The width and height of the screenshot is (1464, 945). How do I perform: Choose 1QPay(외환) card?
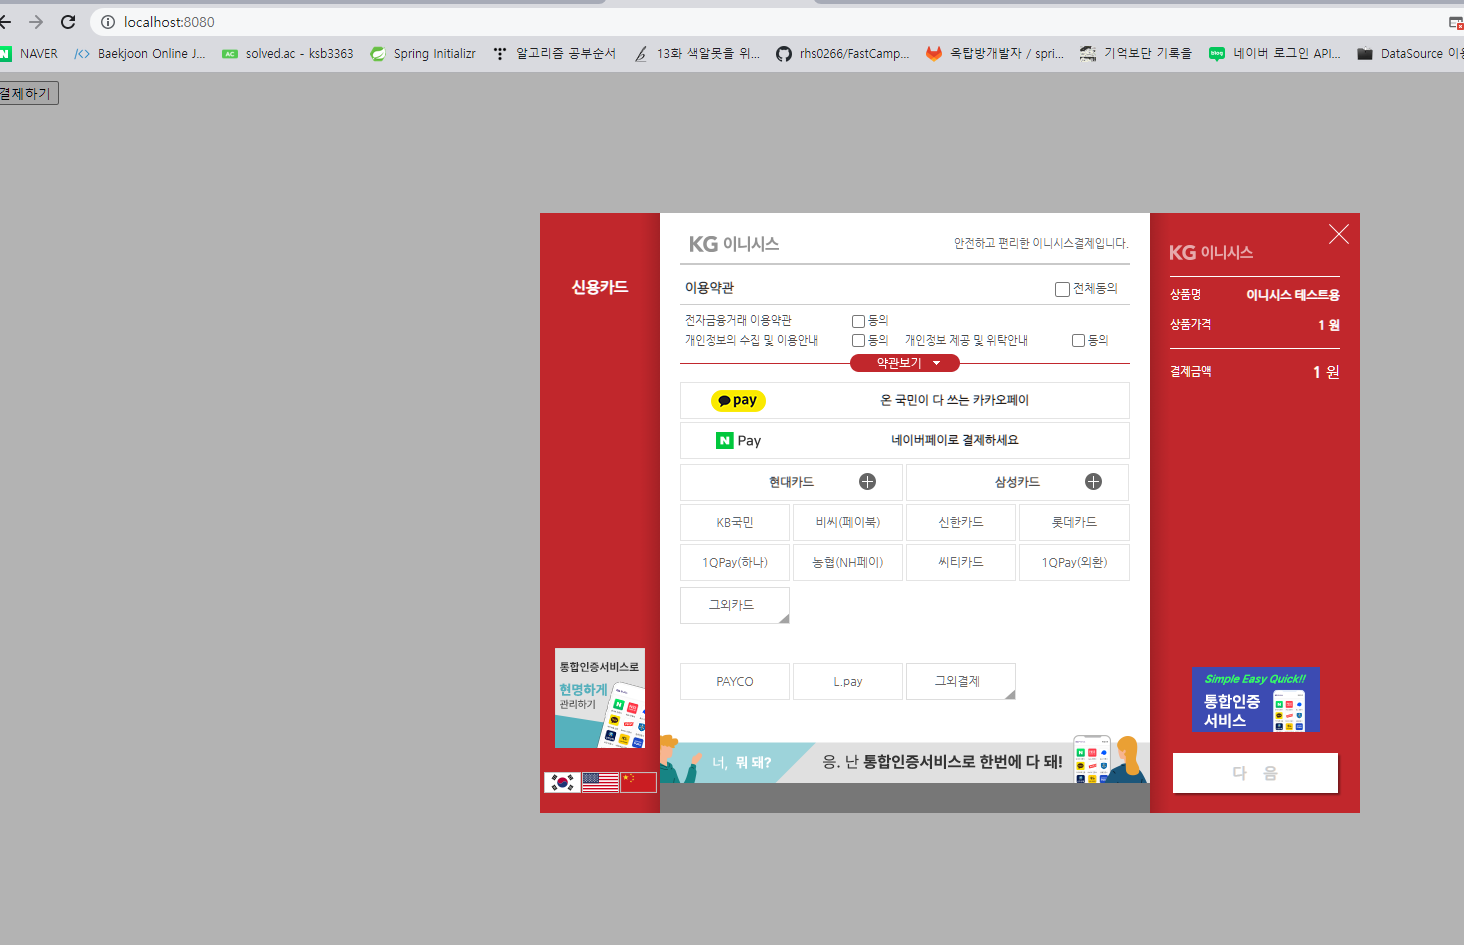(x=1074, y=562)
